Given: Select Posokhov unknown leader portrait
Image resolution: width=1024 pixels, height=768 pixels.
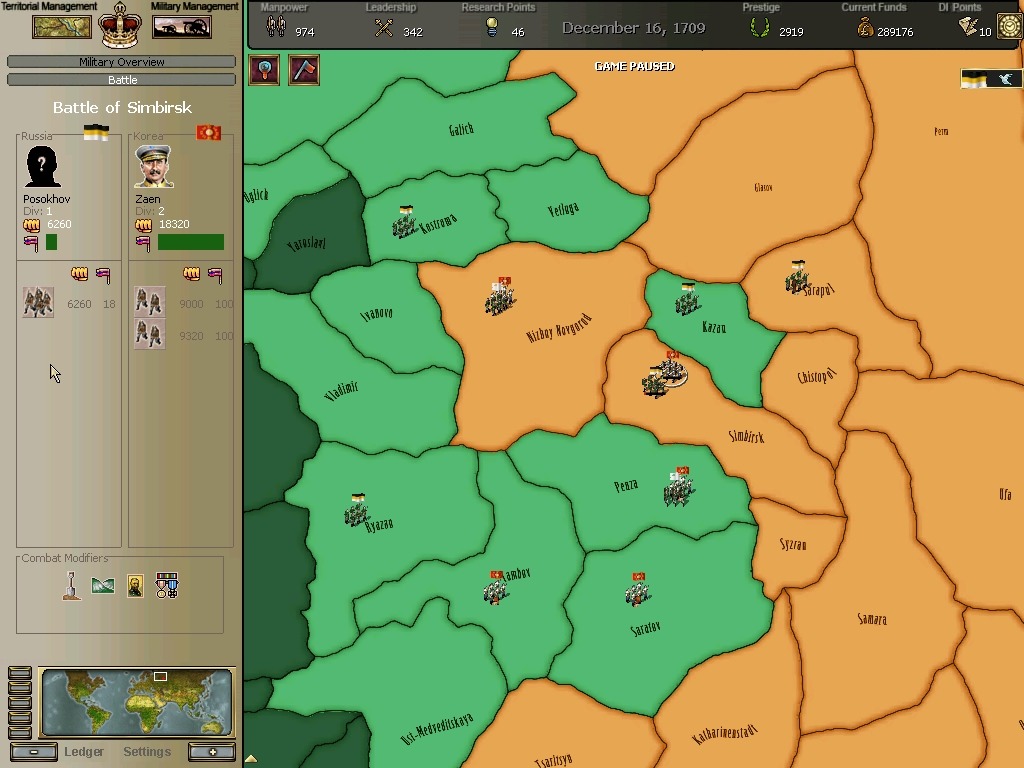Looking at the screenshot, I should (42, 167).
